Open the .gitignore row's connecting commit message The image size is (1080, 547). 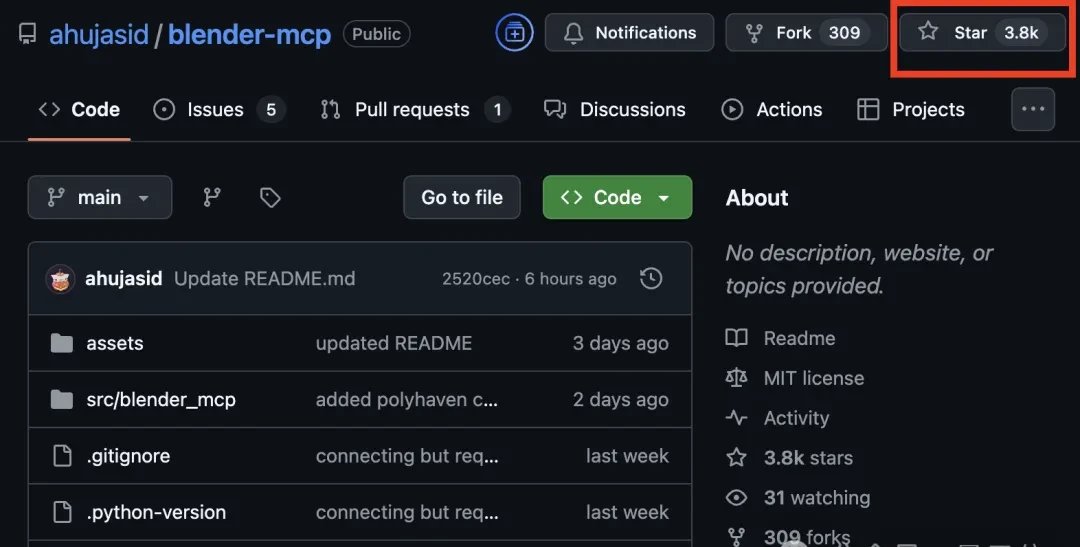click(406, 456)
